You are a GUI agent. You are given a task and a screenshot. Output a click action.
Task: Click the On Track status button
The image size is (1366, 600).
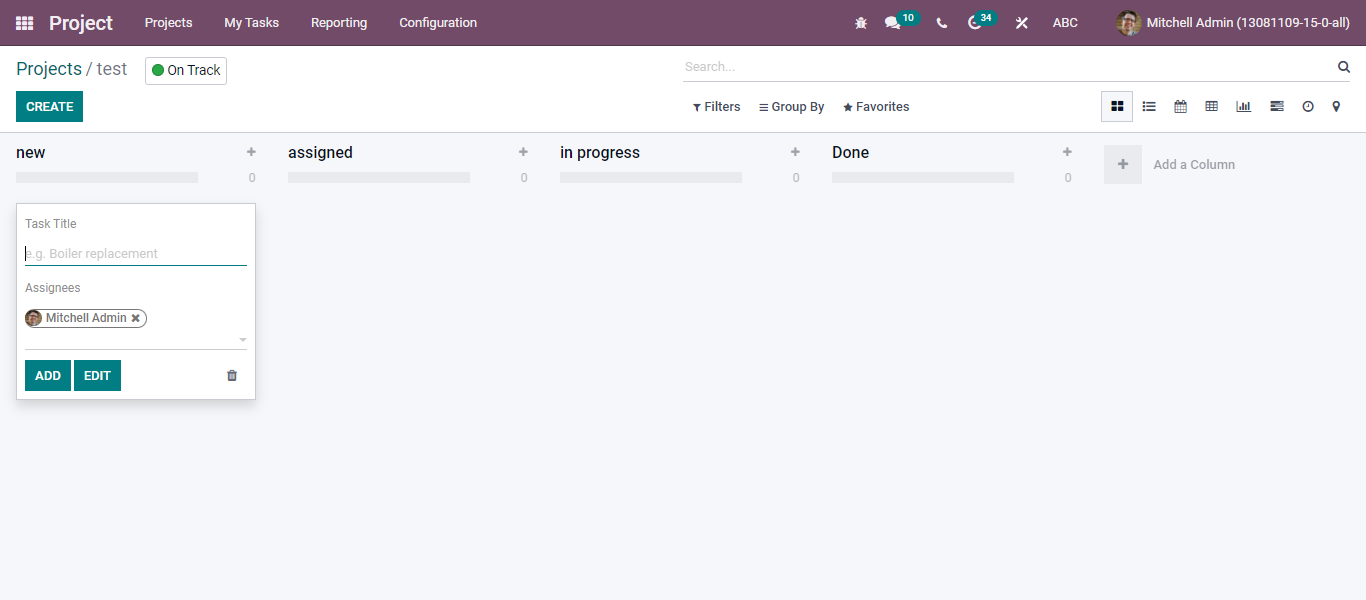pos(186,70)
